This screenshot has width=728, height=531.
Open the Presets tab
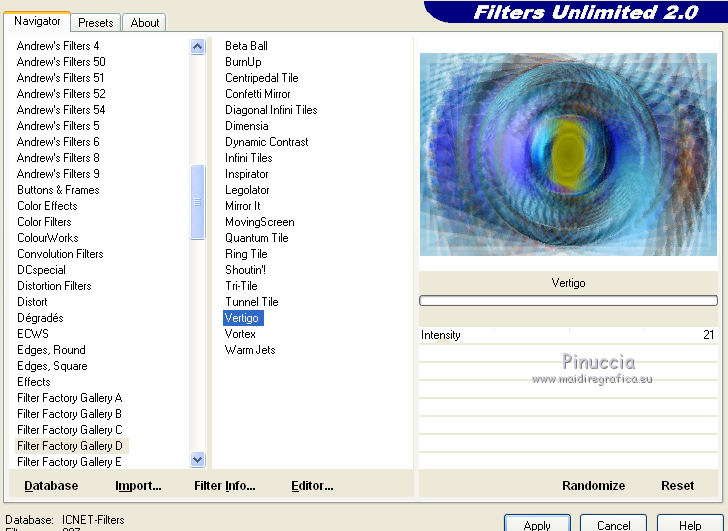96,23
